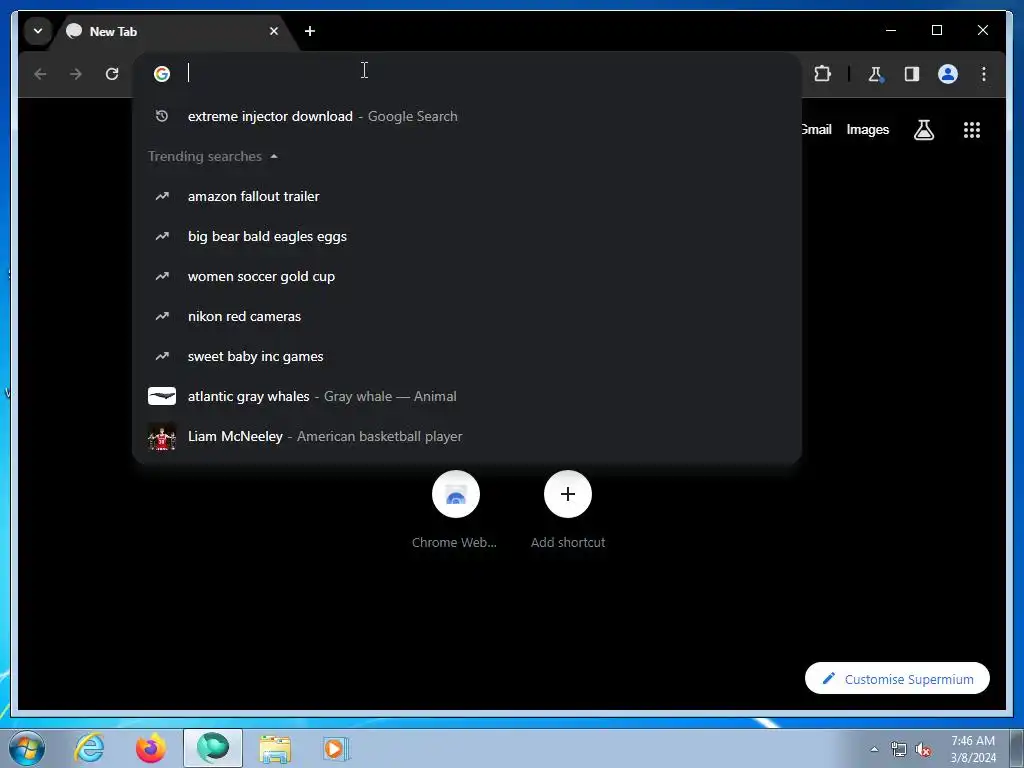The image size is (1024, 768).
Task: Select extreme injector download history suggestion
Action: [467, 116]
